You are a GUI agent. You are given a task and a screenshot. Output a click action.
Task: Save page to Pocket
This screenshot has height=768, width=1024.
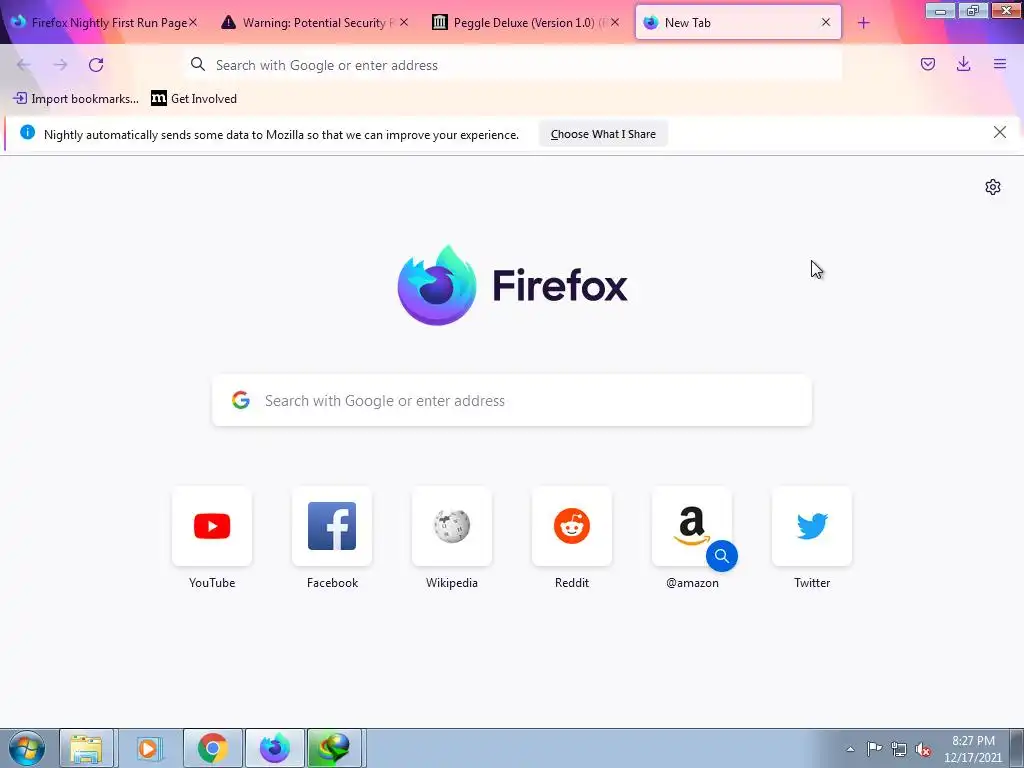(927, 64)
